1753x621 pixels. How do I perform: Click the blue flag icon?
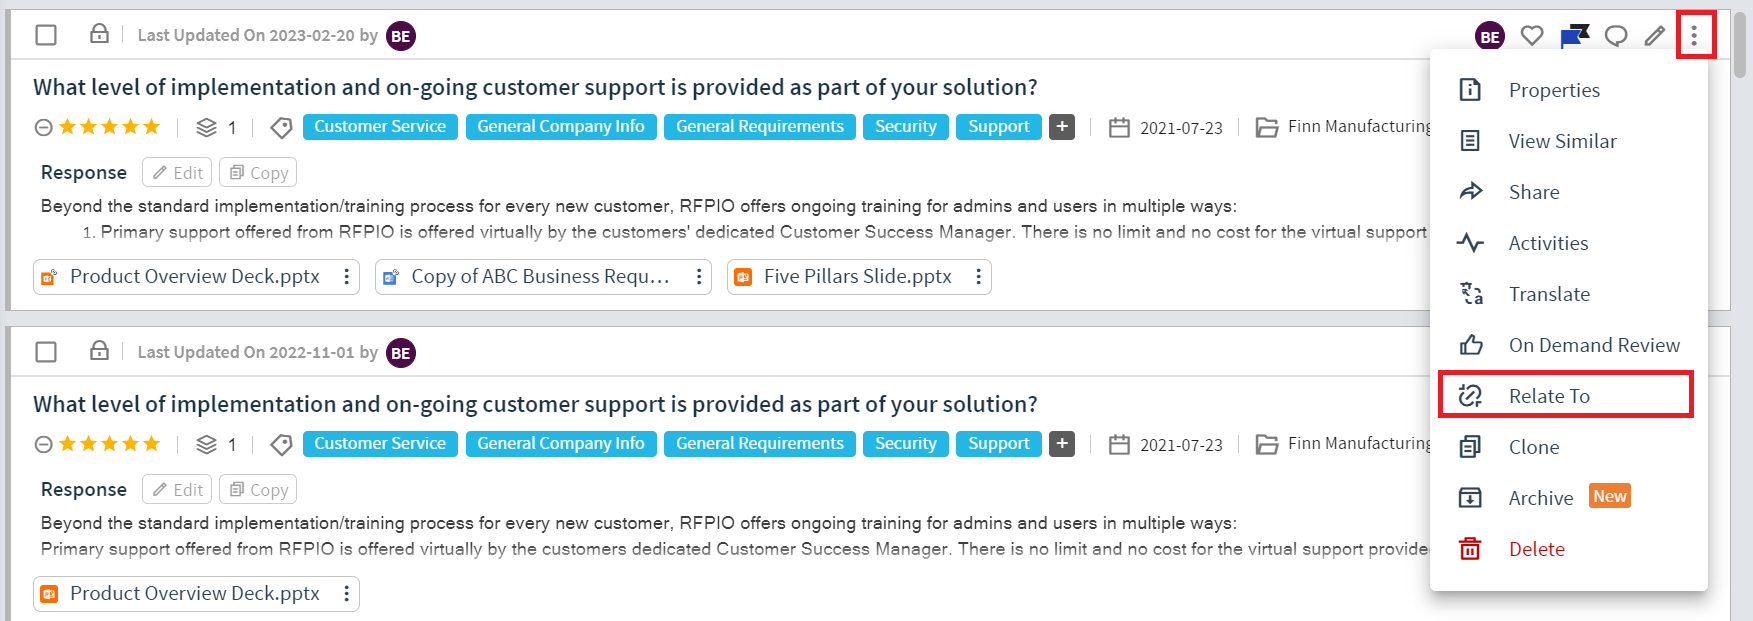1574,36
